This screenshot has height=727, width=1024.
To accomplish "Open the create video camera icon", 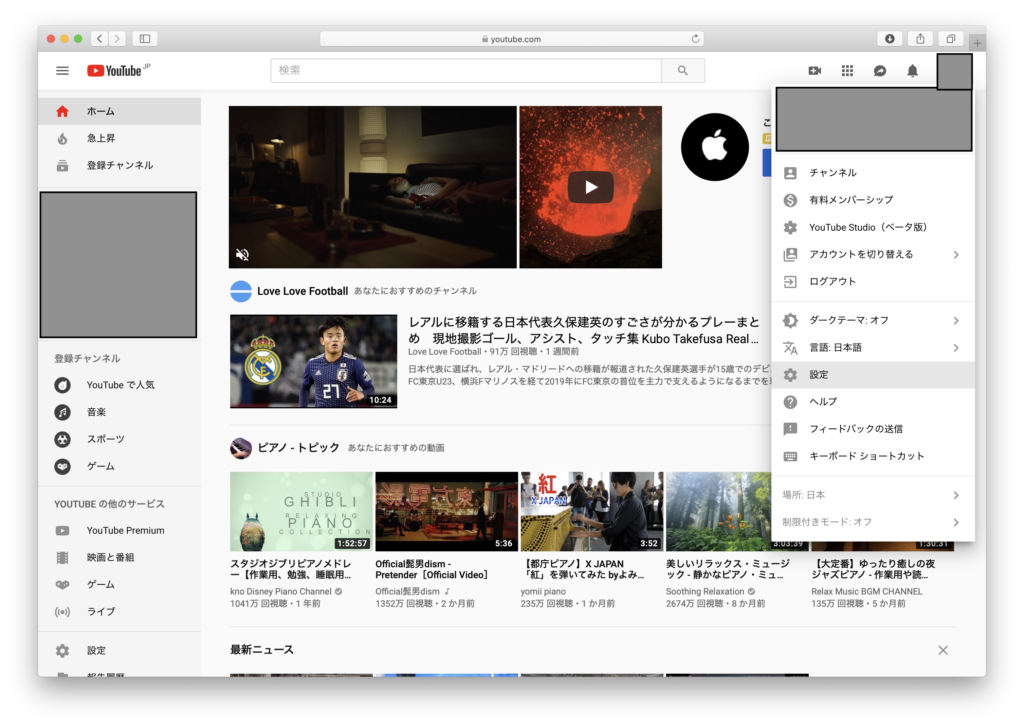I will tap(814, 71).
